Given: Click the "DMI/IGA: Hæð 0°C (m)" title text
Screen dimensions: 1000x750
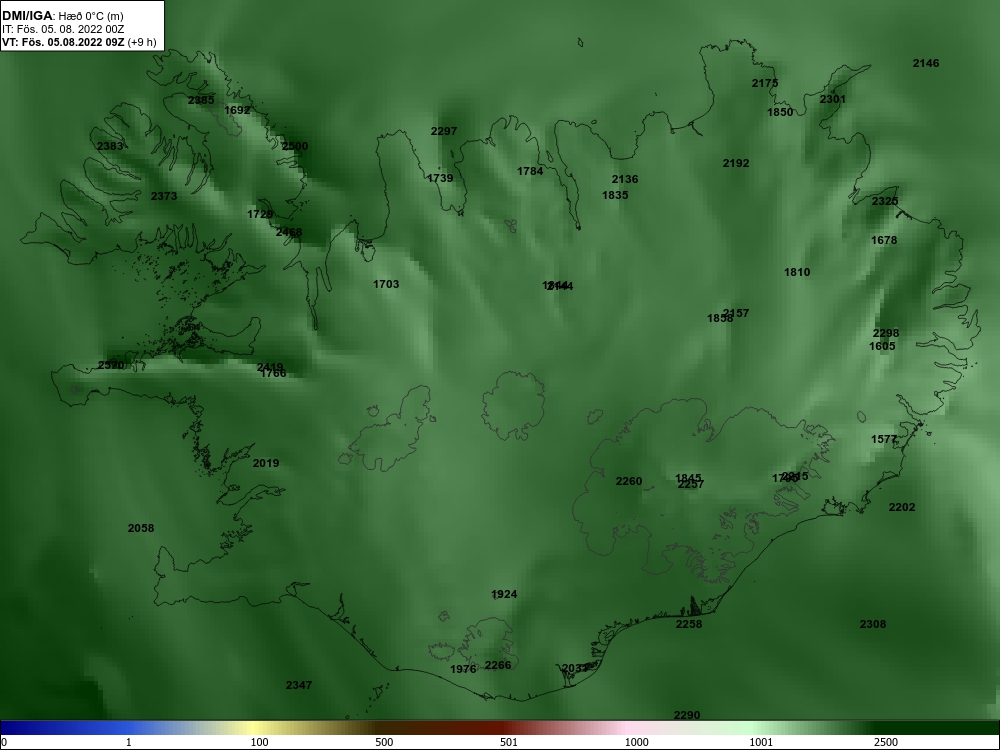Looking at the screenshot, I should [x=62, y=16].
